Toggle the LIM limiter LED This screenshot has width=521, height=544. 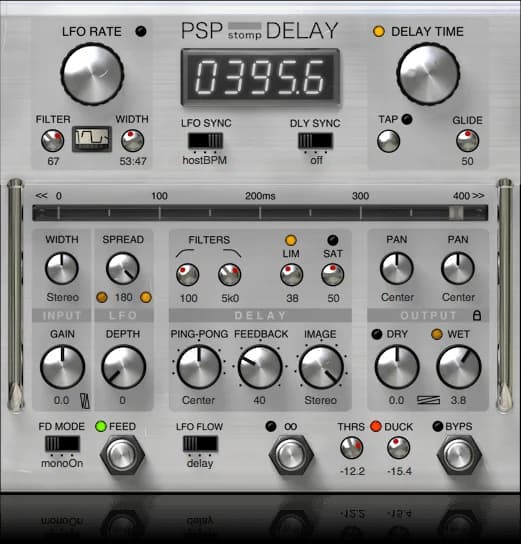(x=291, y=240)
